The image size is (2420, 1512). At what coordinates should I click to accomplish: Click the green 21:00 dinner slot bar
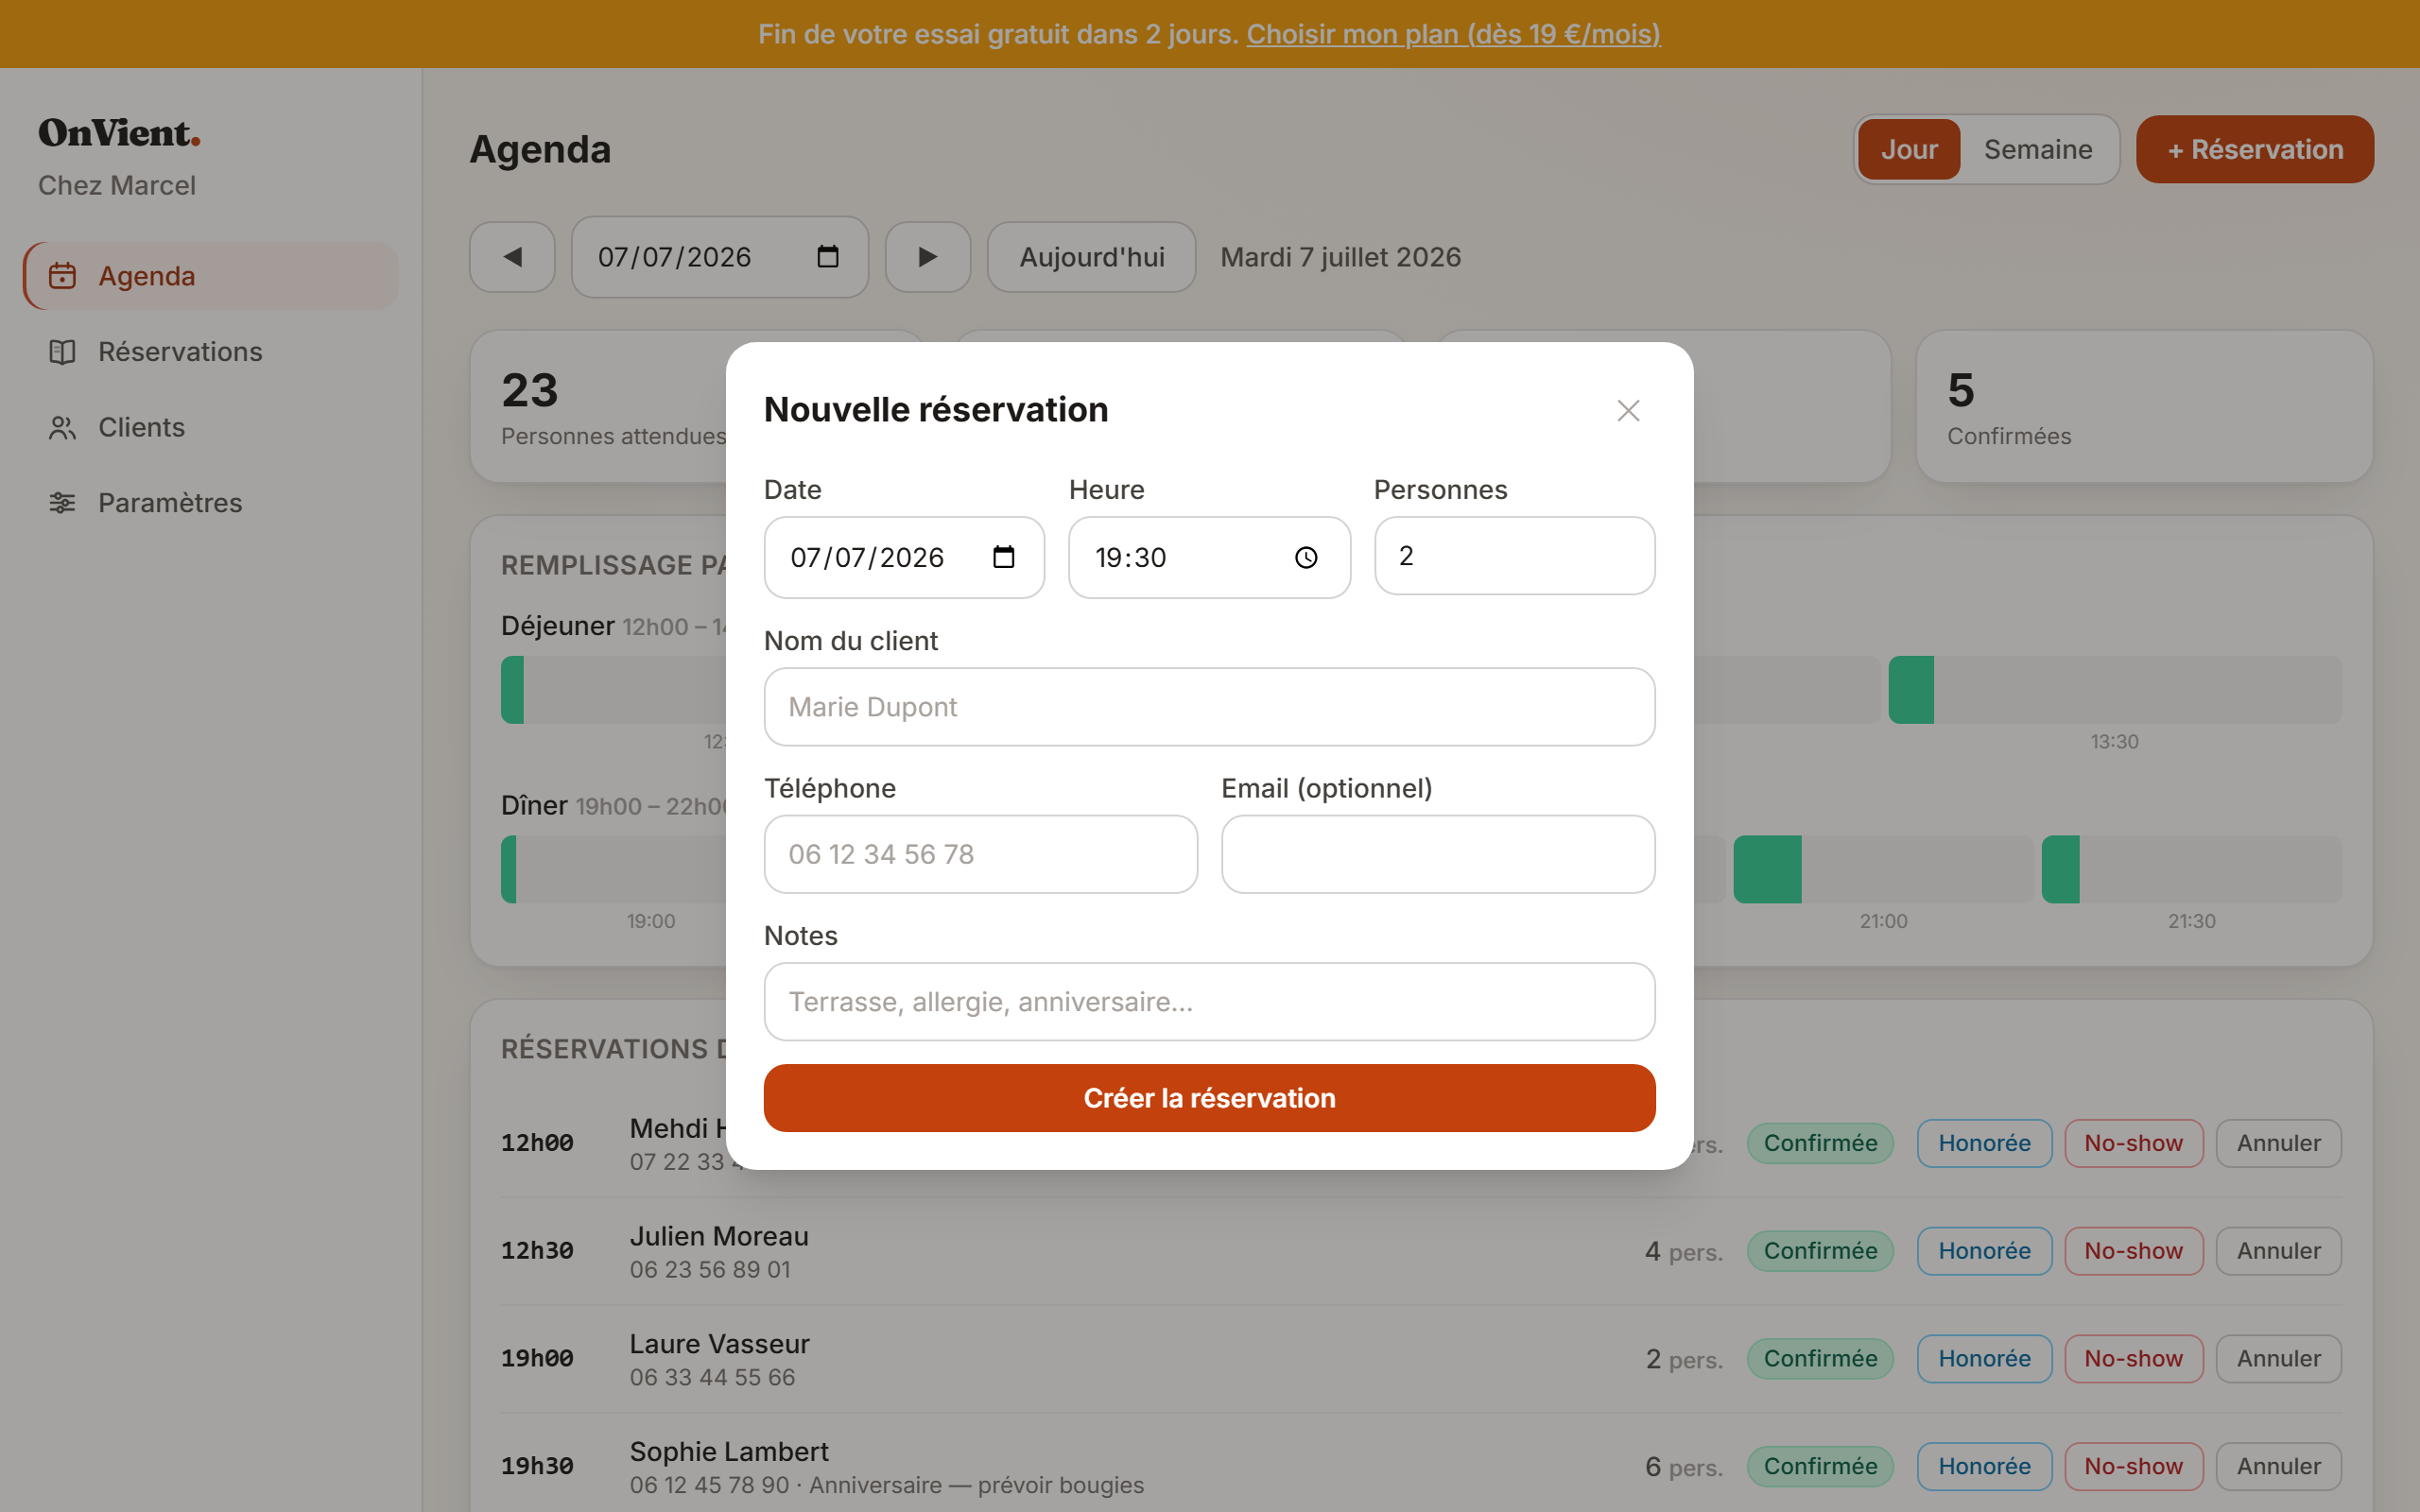1767,869
